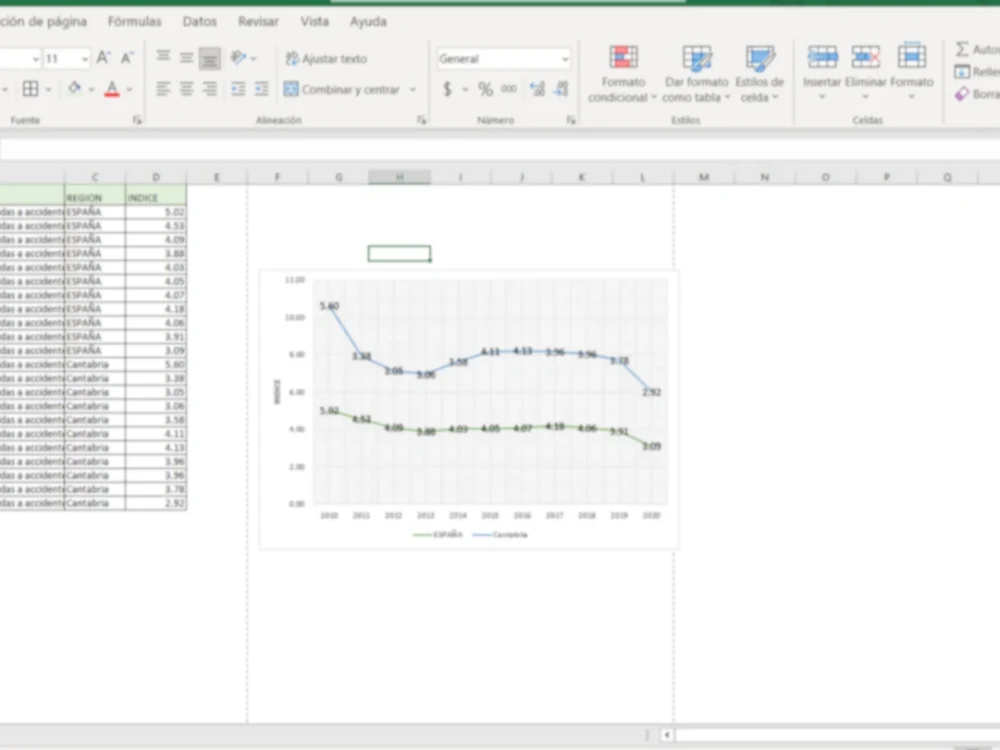This screenshot has width=1000, height=750.
Task: Expand the fill color dropdown arrow
Action: click(91, 89)
